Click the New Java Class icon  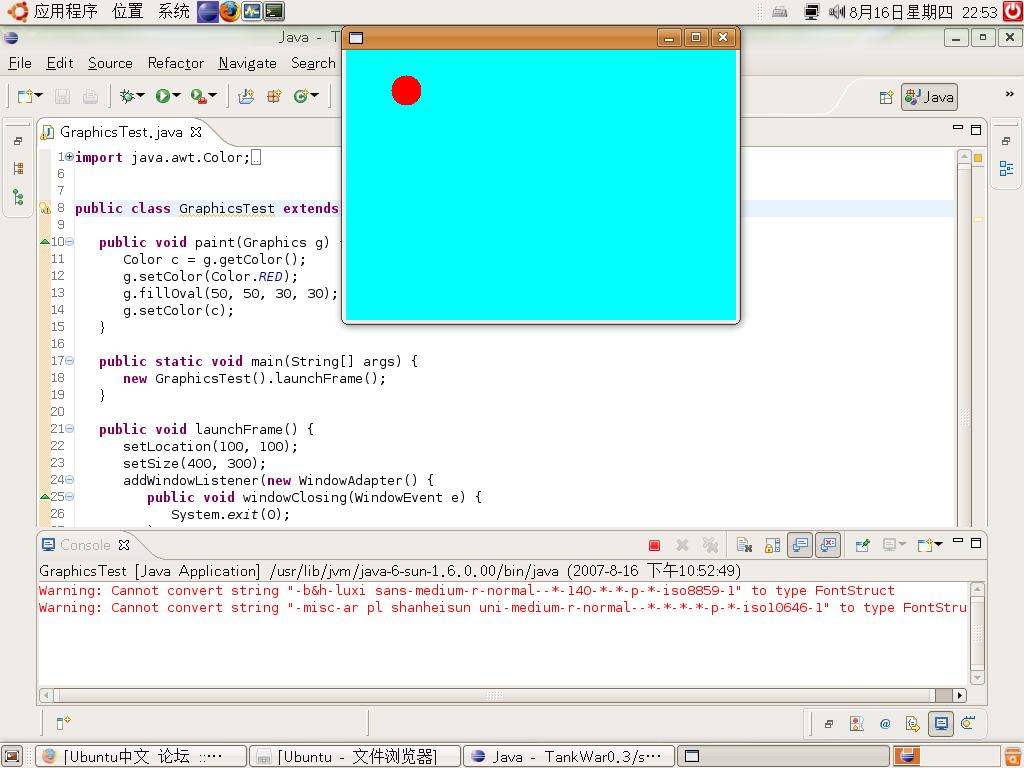(x=300, y=97)
